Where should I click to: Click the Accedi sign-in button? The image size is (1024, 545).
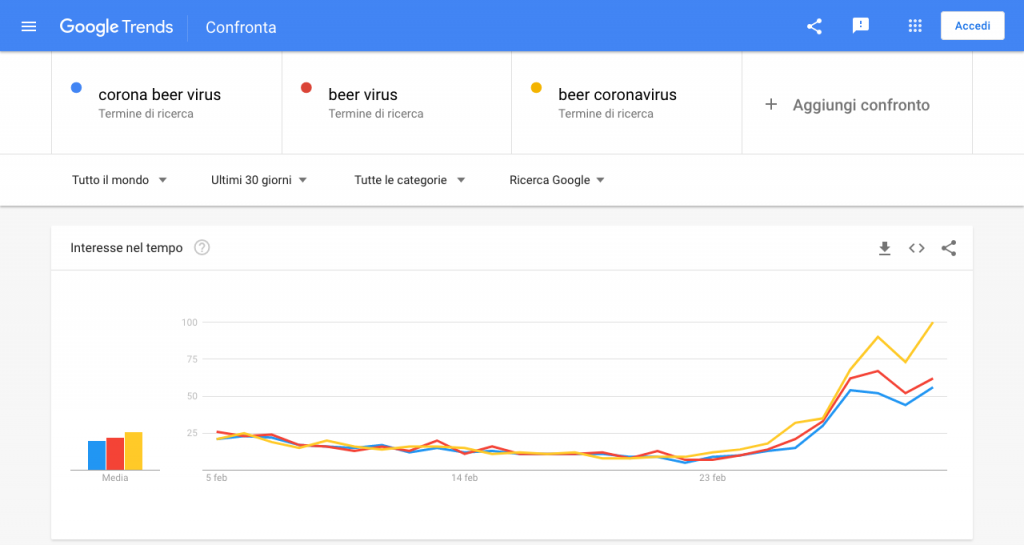coord(972,26)
